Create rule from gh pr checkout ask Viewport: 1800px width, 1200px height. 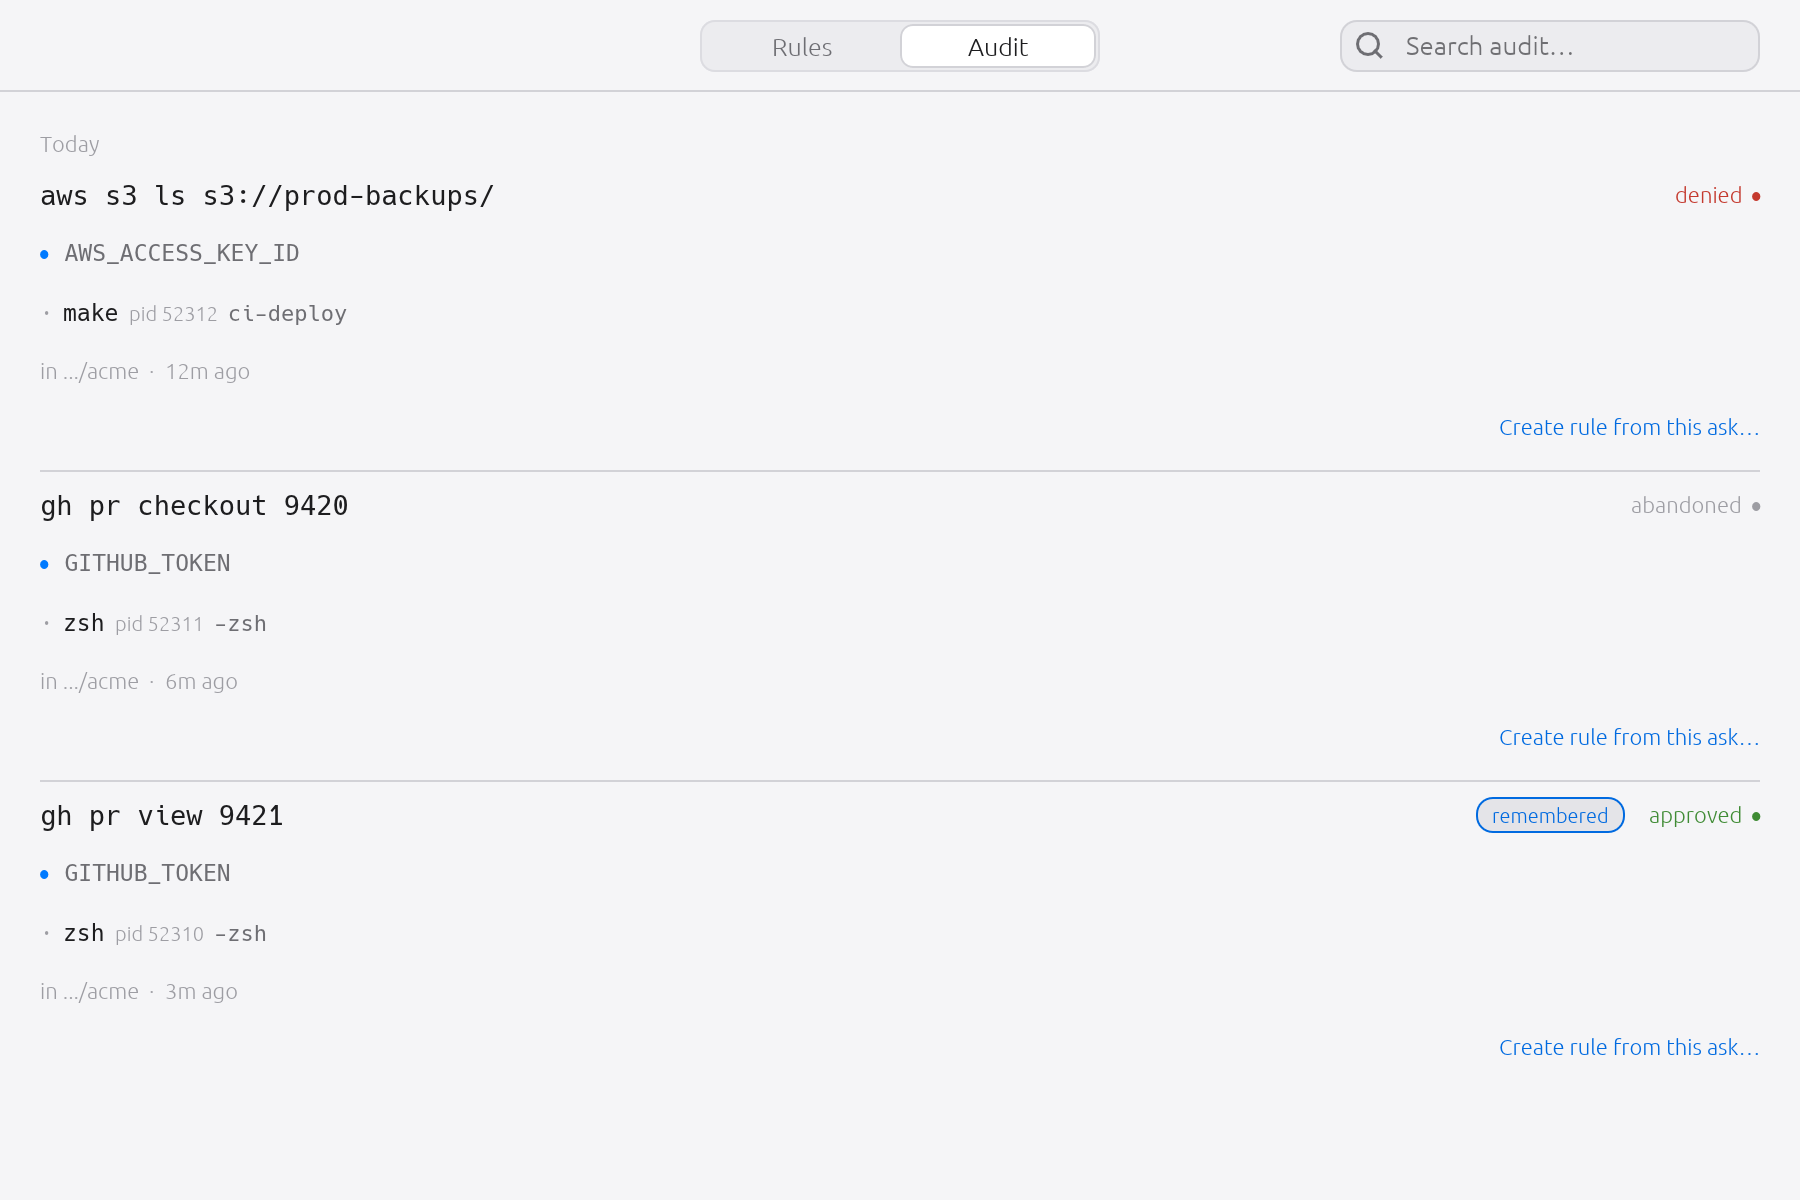pos(1629,737)
